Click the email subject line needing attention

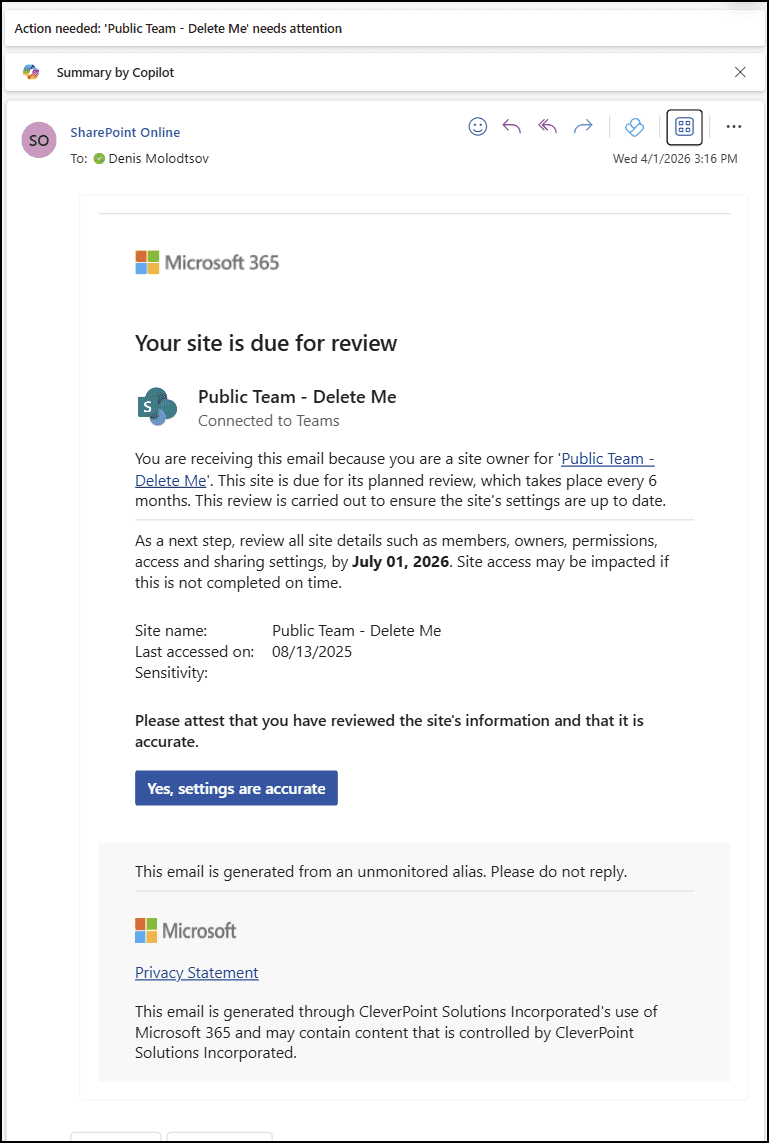click(177, 29)
